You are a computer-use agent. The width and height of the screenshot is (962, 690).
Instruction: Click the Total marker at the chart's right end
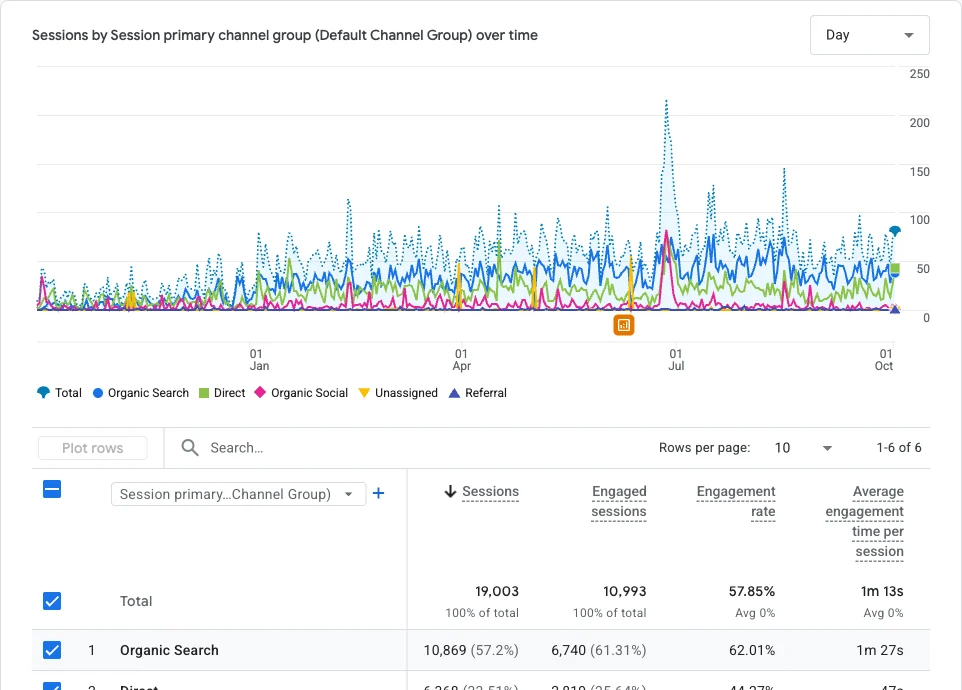[895, 231]
